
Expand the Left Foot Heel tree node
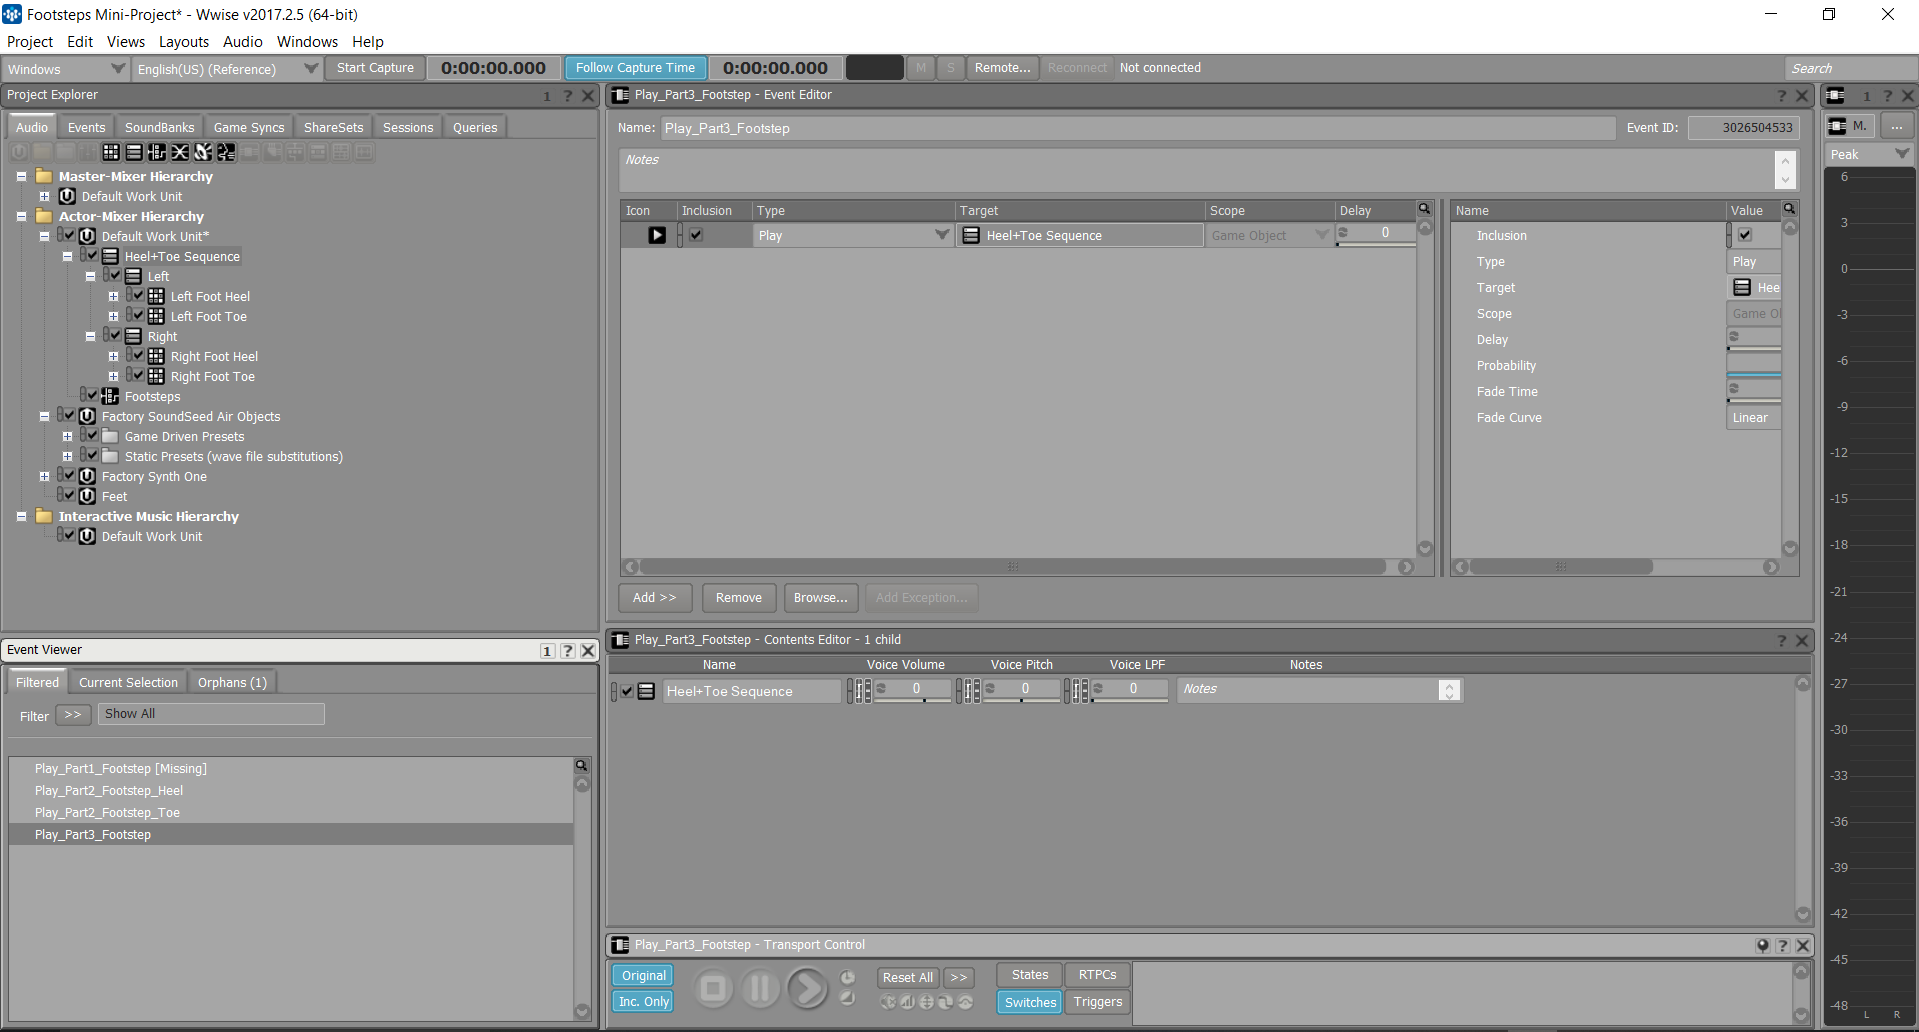(x=113, y=296)
